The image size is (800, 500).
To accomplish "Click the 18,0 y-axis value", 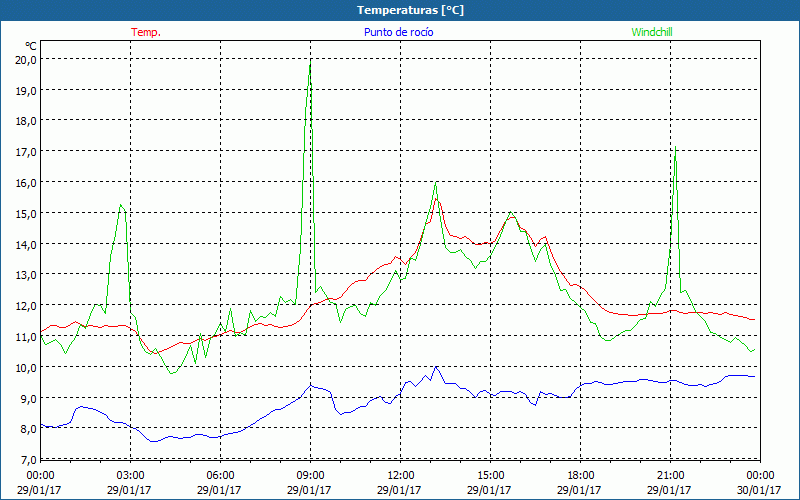I will [27, 121].
